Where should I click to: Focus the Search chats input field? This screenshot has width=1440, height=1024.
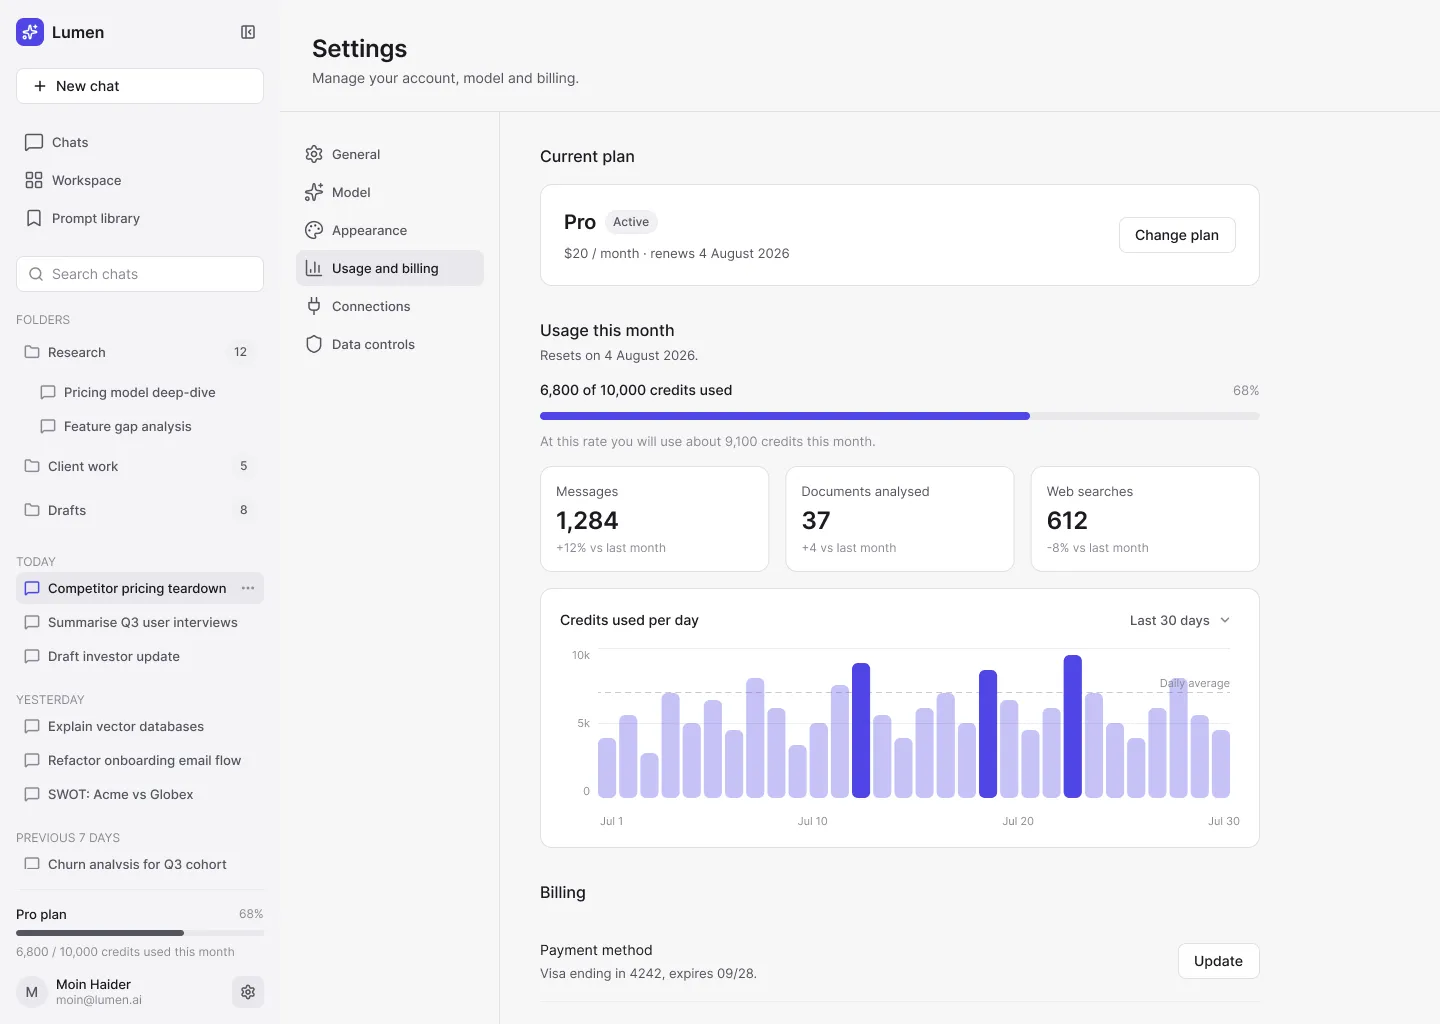click(x=140, y=274)
